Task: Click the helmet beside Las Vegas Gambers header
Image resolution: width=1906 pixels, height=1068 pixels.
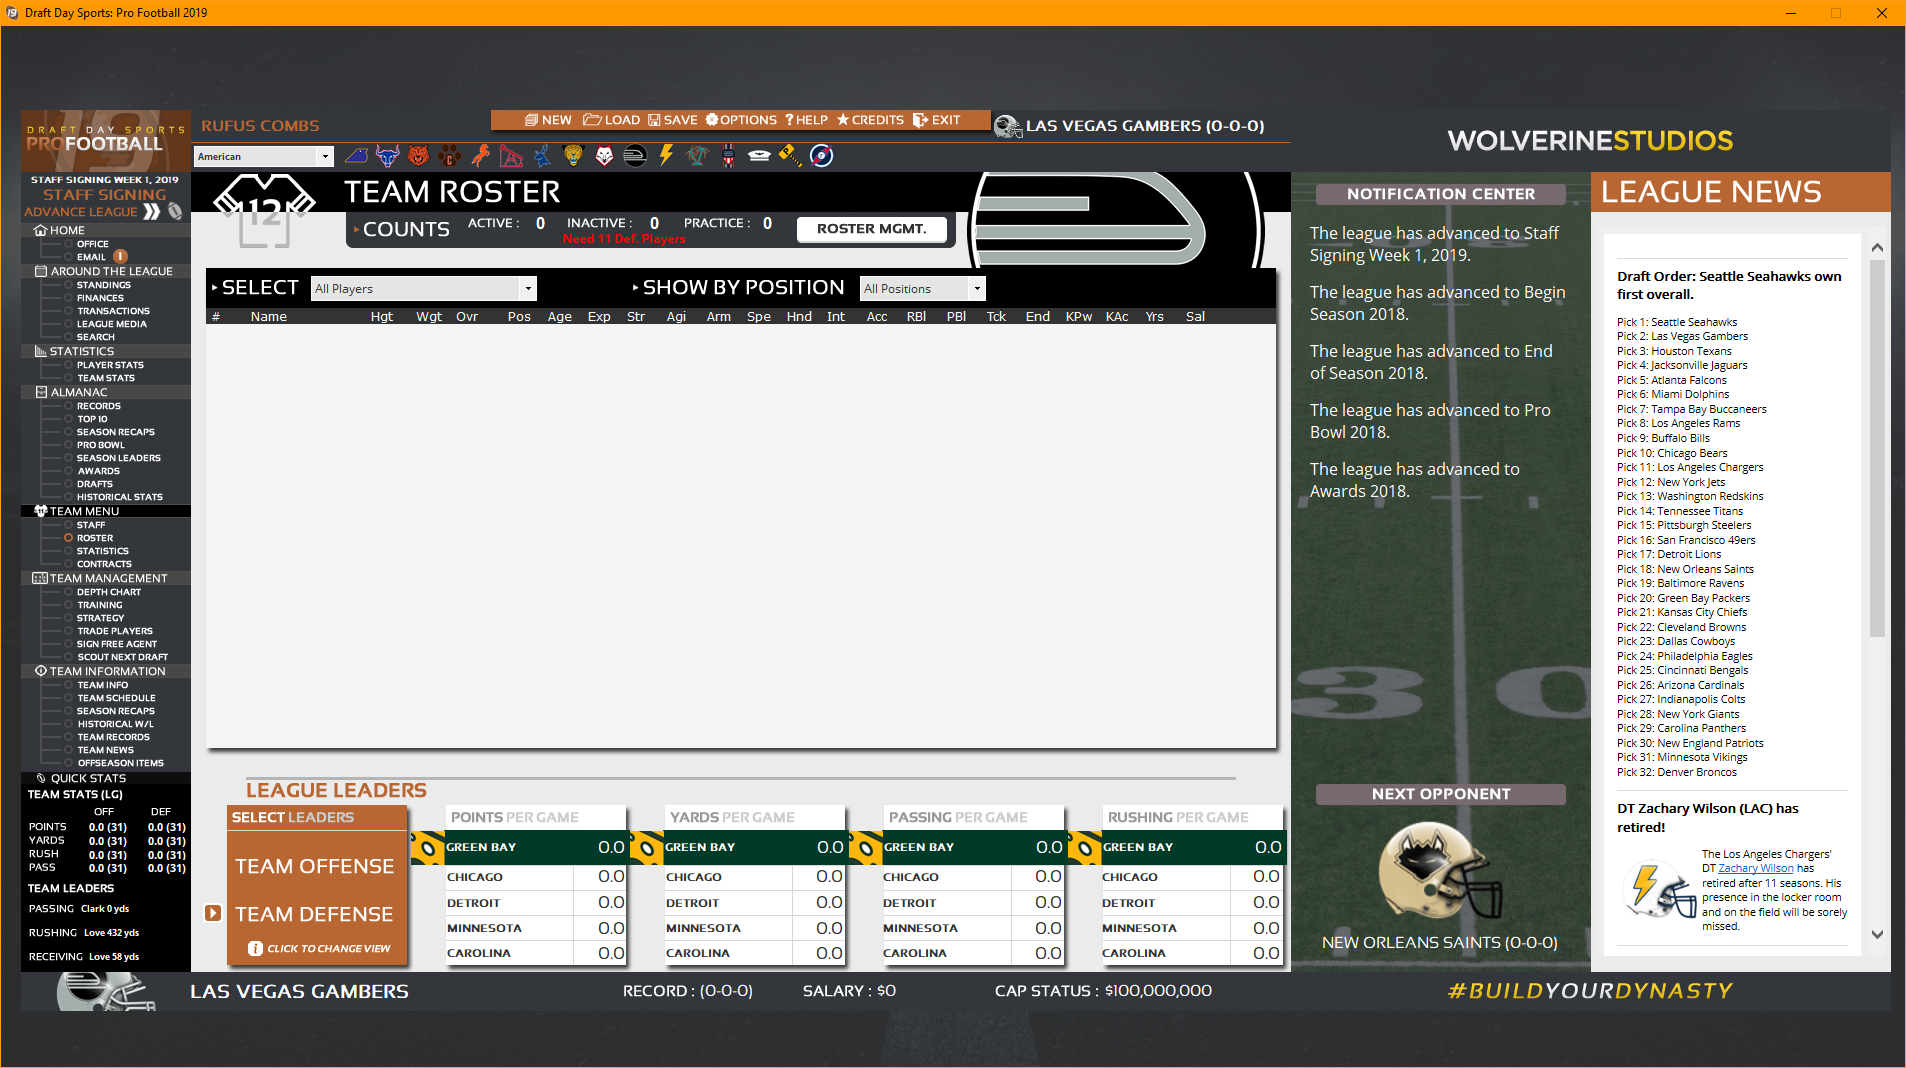Action: (1007, 126)
